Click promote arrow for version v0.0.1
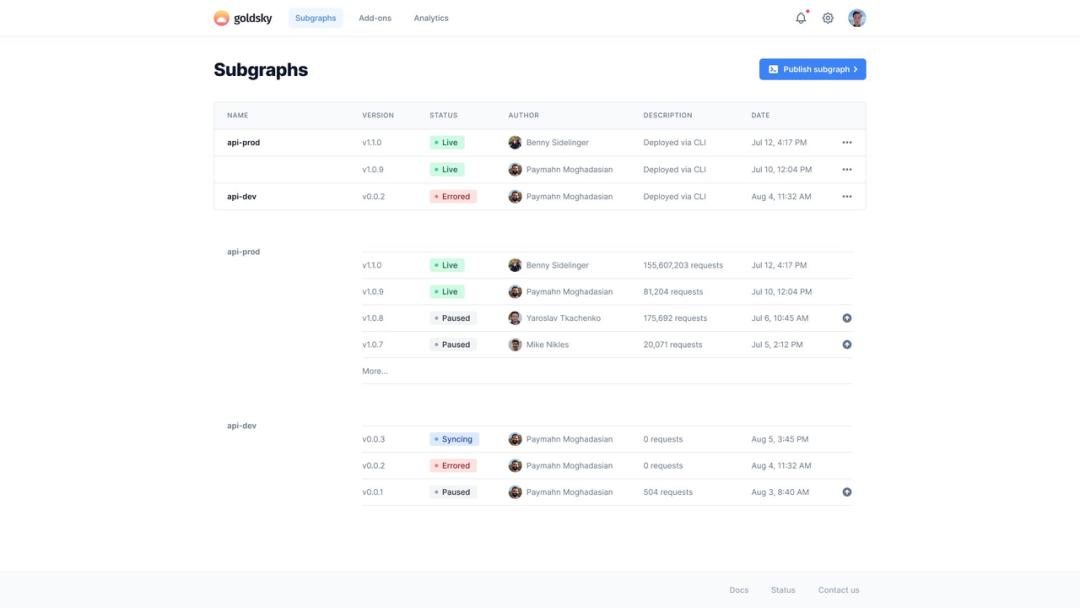Viewport: 1080px width, 608px height. (x=847, y=492)
